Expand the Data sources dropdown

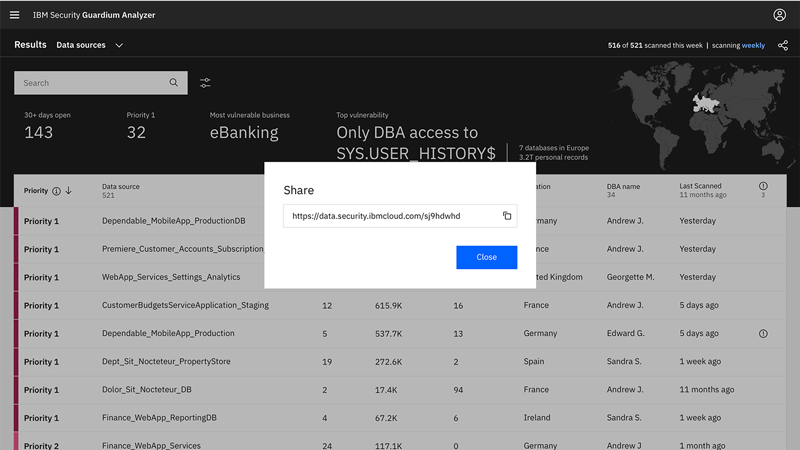(x=90, y=45)
